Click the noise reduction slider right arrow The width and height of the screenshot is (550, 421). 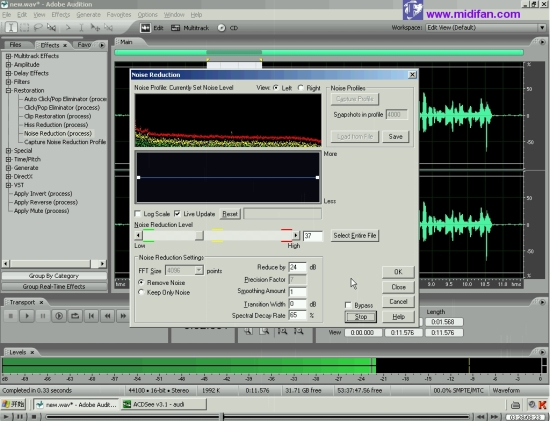pos(296,235)
